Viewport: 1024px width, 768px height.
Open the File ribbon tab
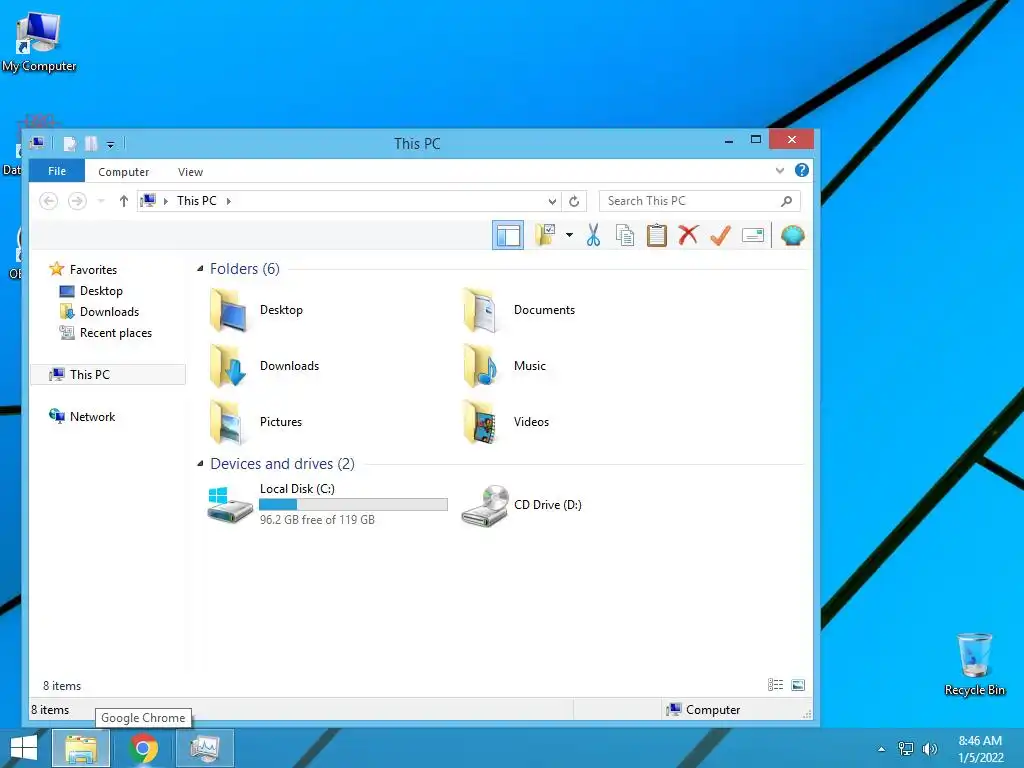coord(57,171)
